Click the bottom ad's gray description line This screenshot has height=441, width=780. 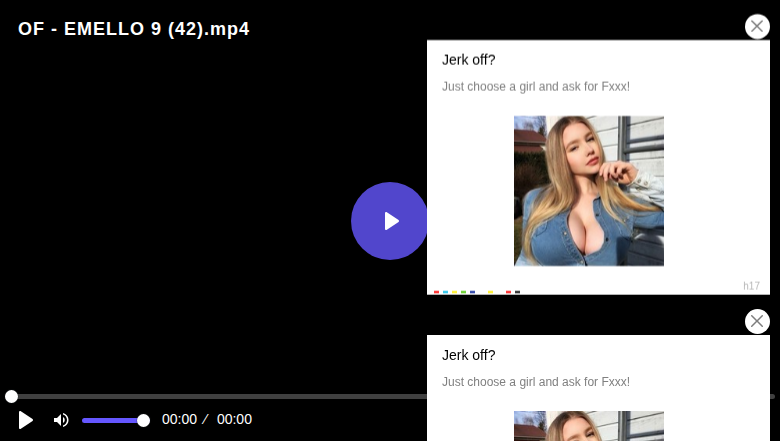536,382
